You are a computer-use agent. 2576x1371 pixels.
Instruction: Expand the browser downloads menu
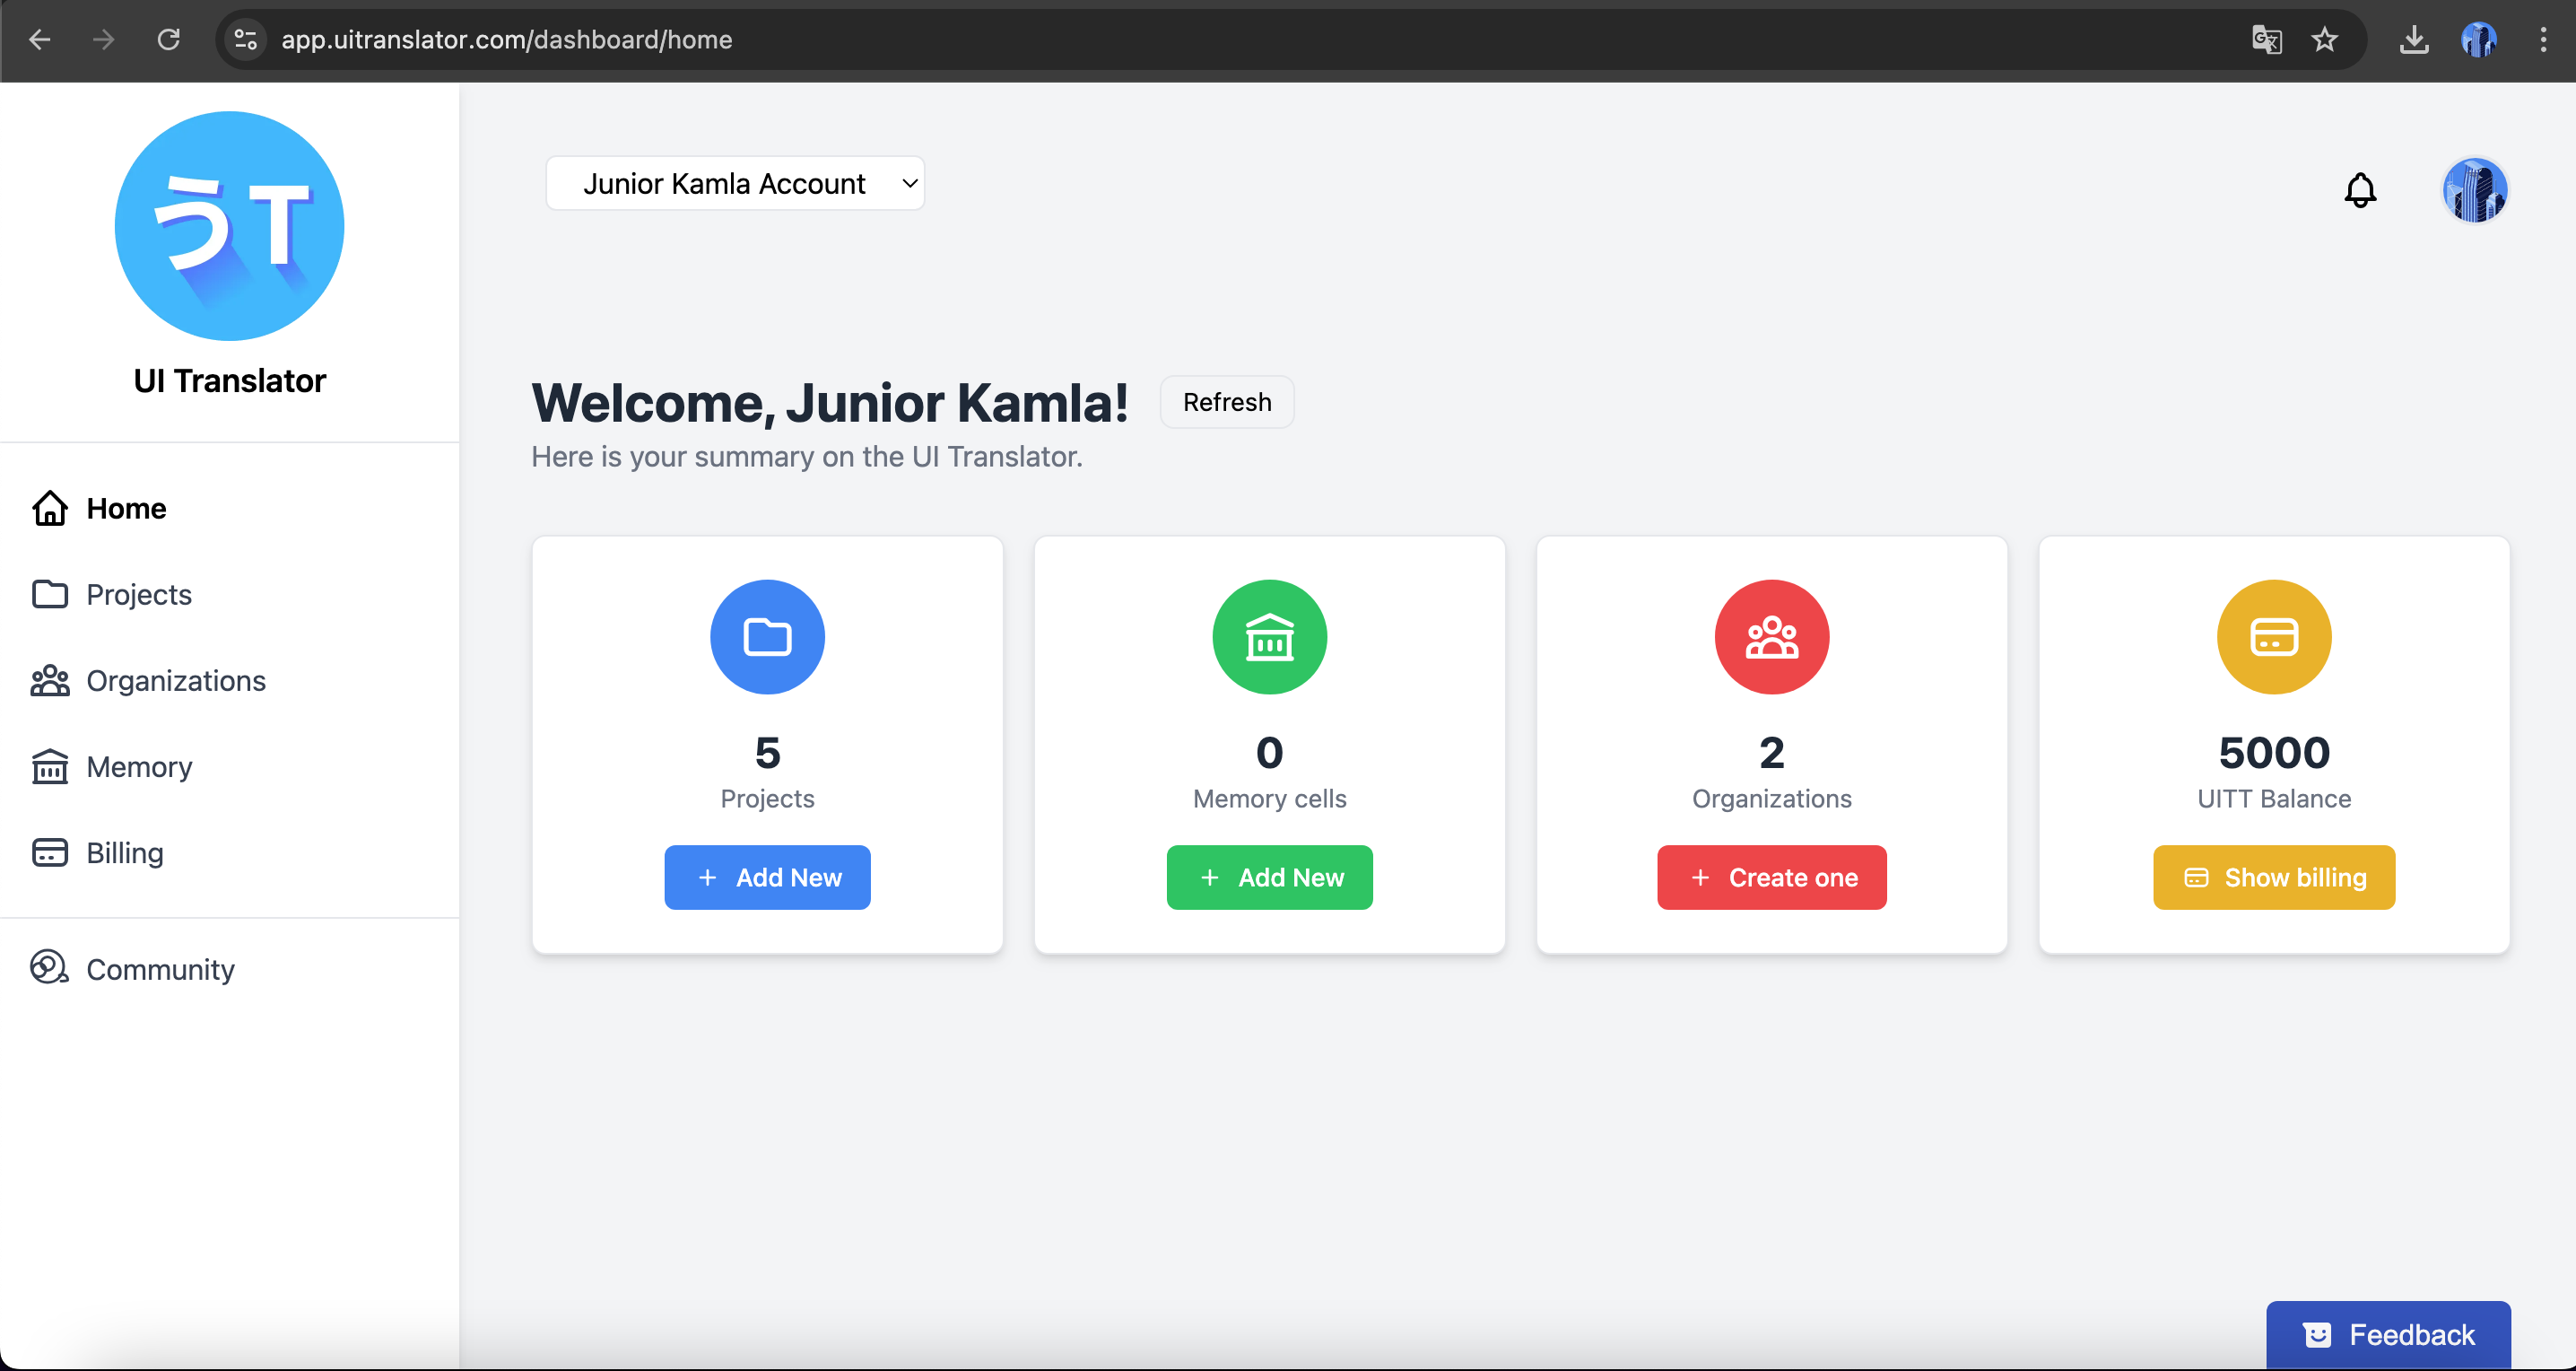pyautogui.click(x=2414, y=40)
